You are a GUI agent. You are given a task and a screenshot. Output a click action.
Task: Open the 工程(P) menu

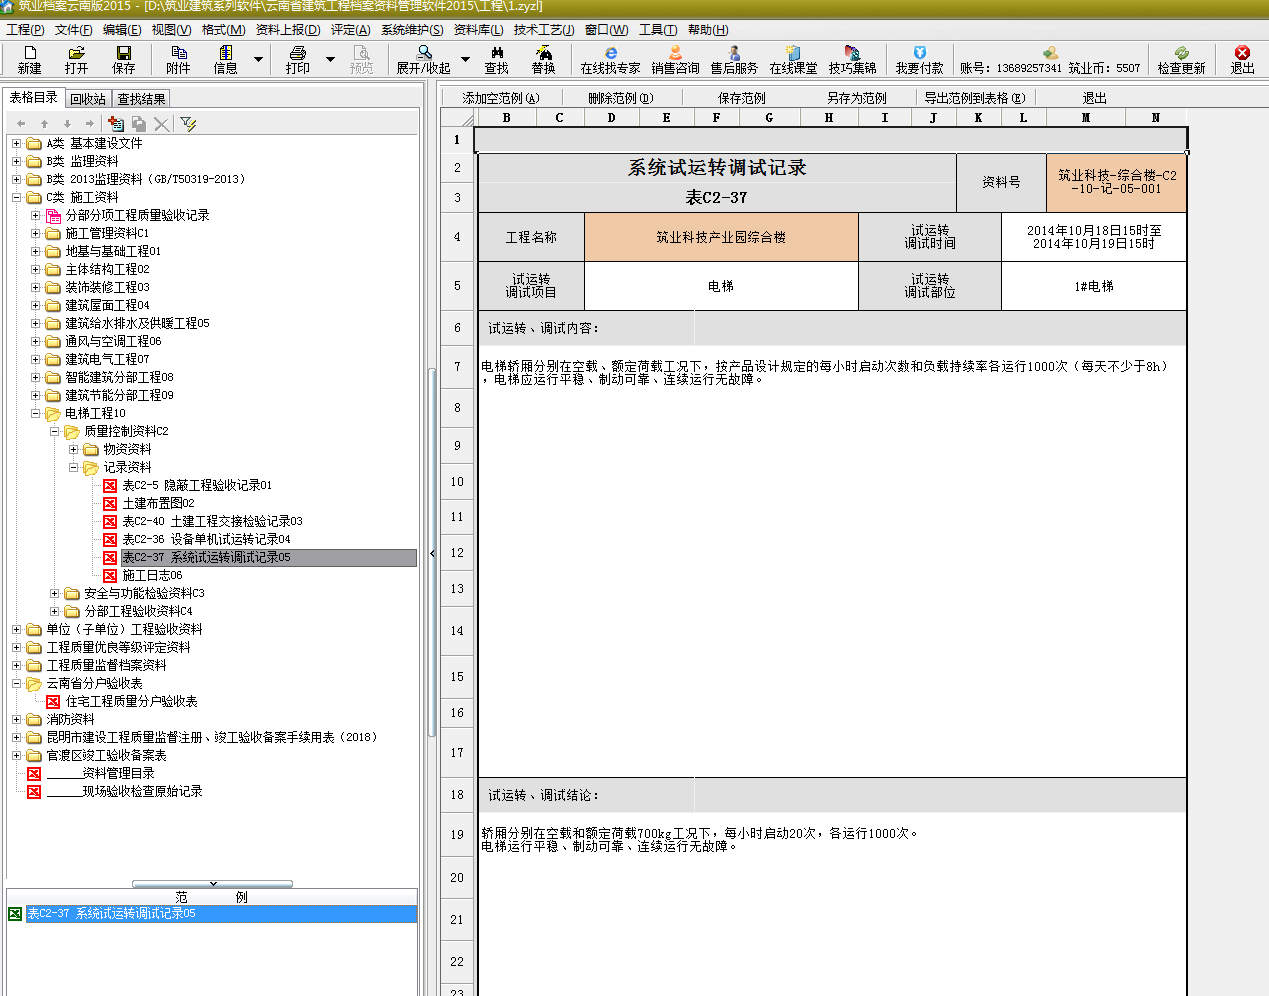point(25,30)
